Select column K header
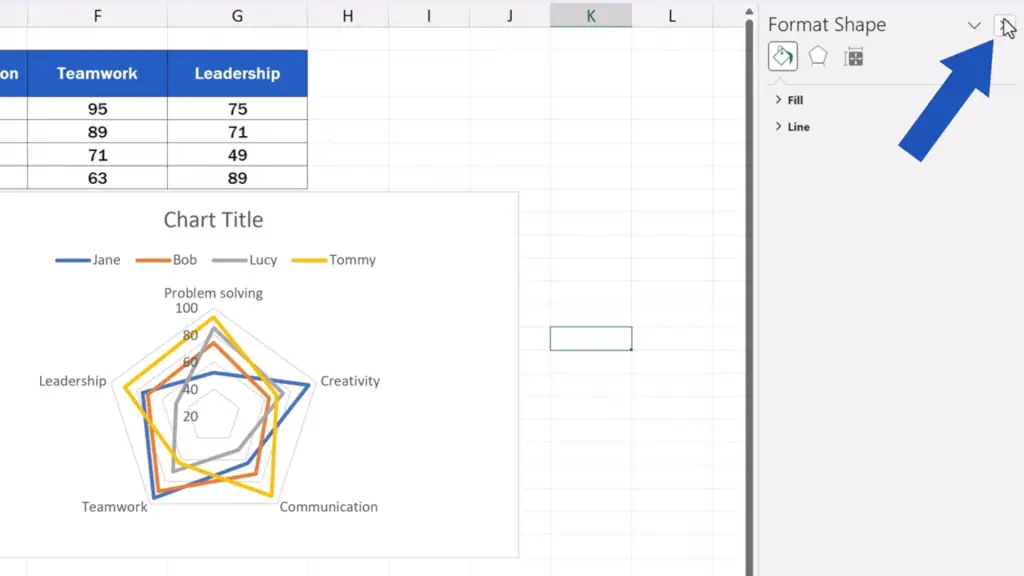Viewport: 1024px width, 576px height. tap(590, 16)
